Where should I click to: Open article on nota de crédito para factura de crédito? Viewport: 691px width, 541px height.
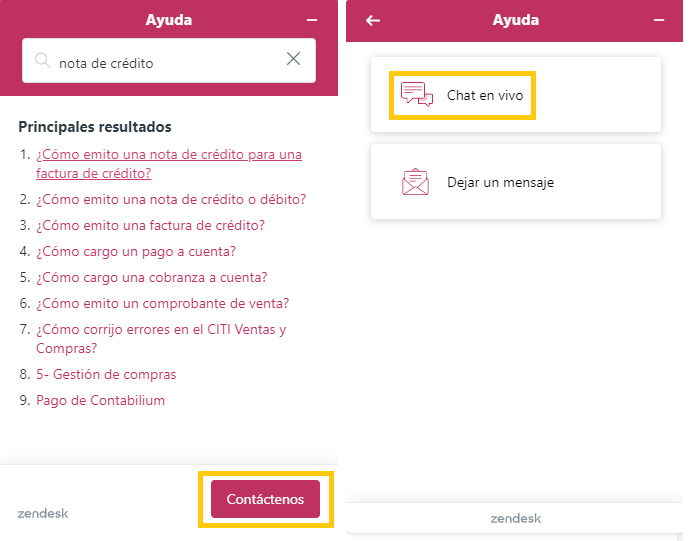(169, 164)
